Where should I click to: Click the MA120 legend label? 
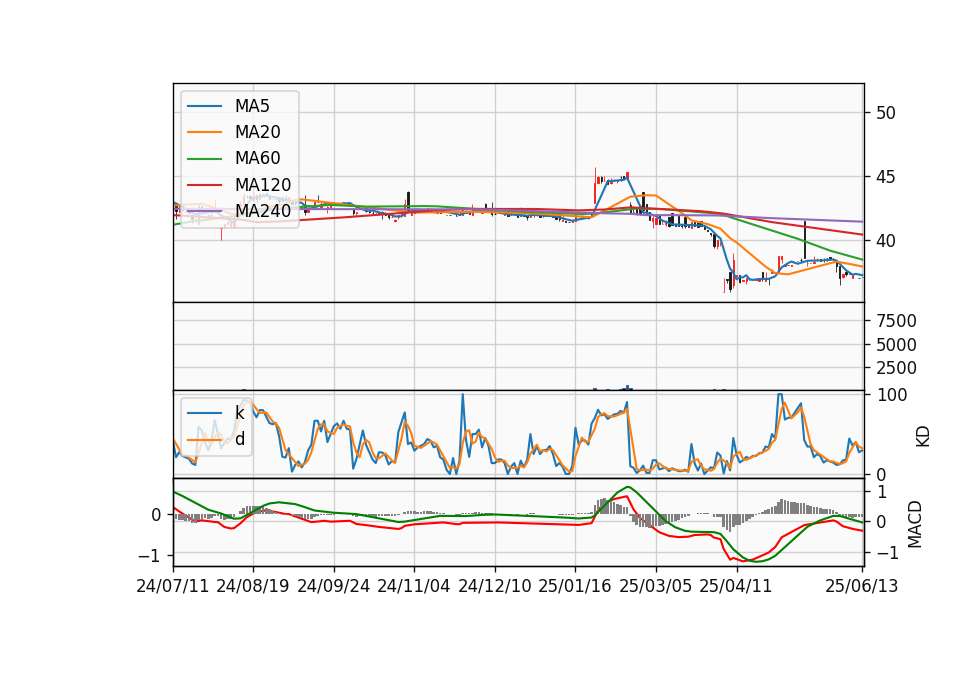263,185
